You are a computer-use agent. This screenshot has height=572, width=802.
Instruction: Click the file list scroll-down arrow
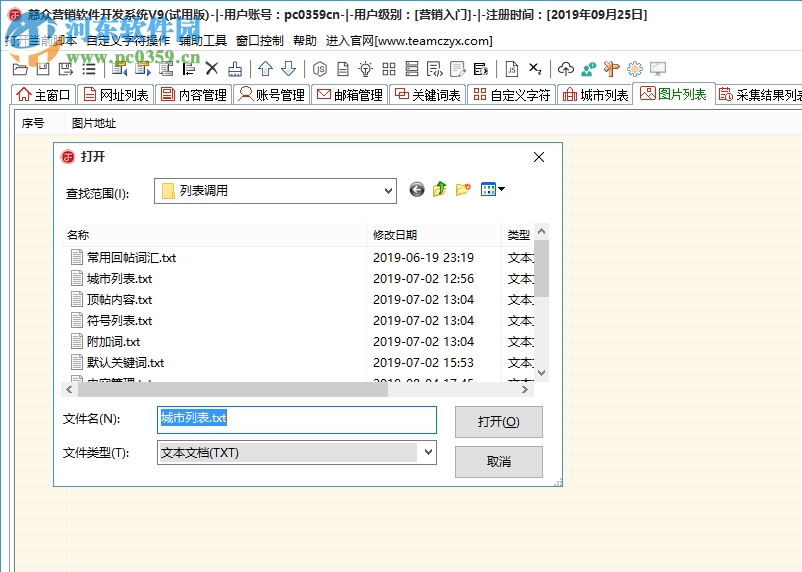(x=541, y=372)
